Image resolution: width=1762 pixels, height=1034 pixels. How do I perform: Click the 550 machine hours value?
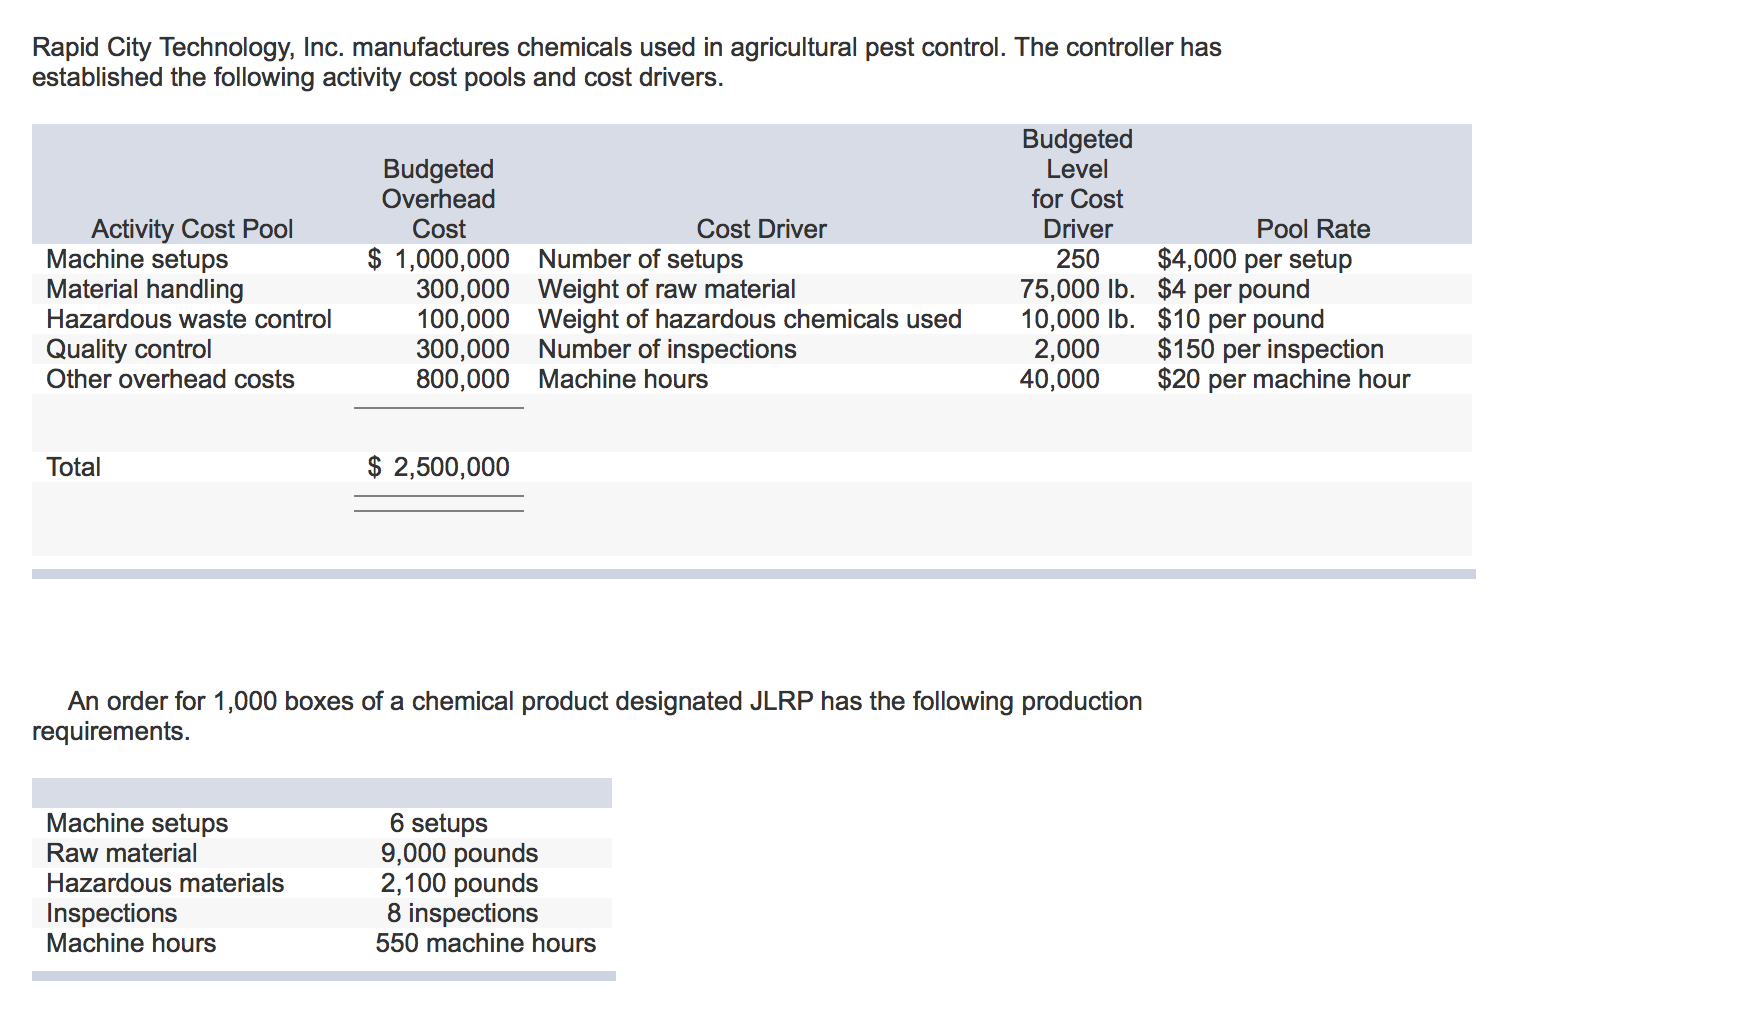pyautogui.click(x=485, y=943)
